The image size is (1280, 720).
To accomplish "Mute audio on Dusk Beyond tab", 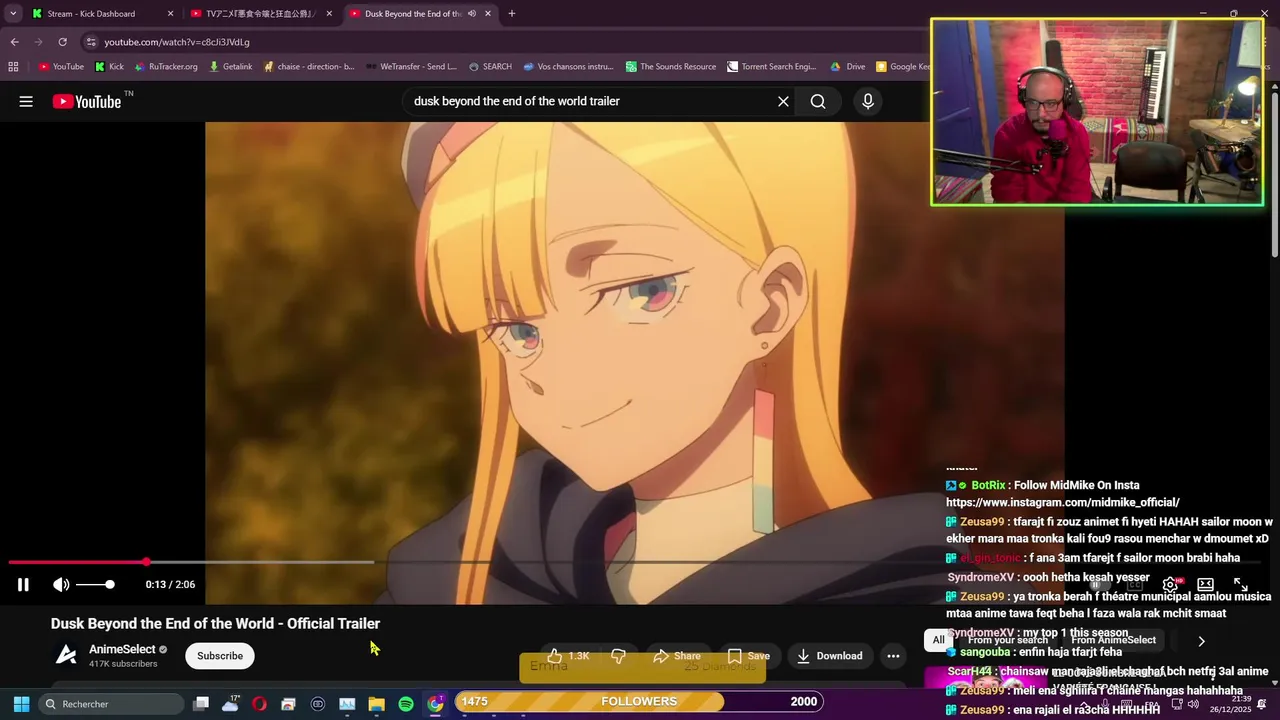I will 471,14.
